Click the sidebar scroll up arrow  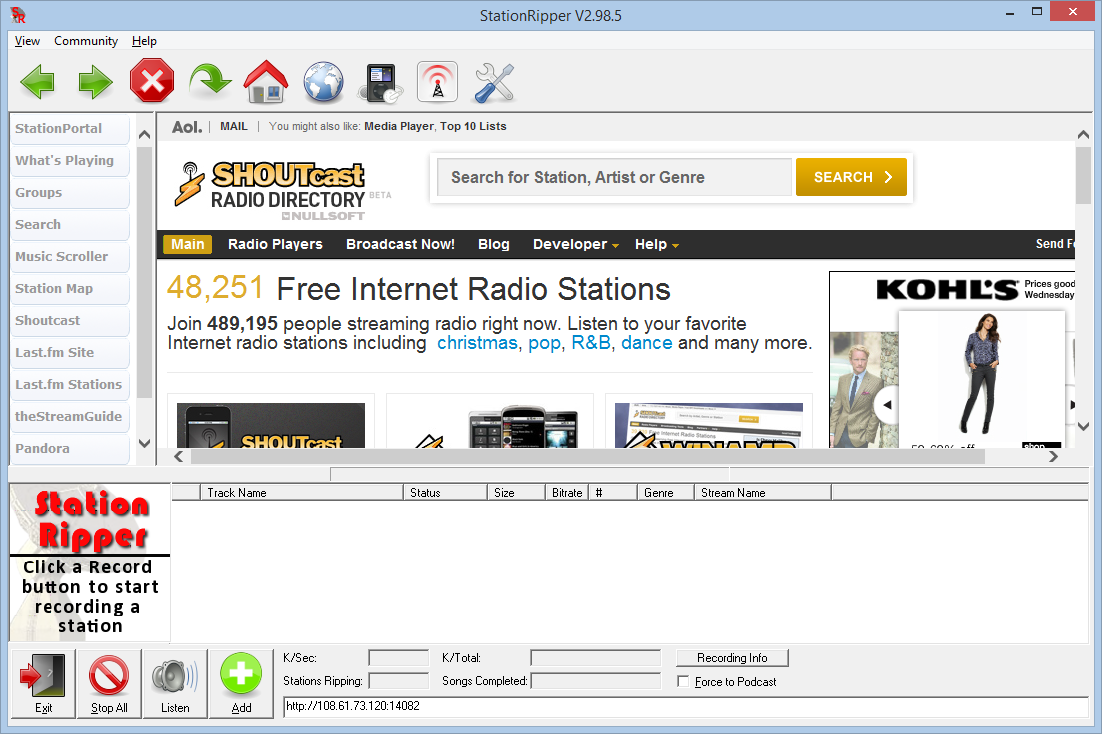(x=145, y=134)
